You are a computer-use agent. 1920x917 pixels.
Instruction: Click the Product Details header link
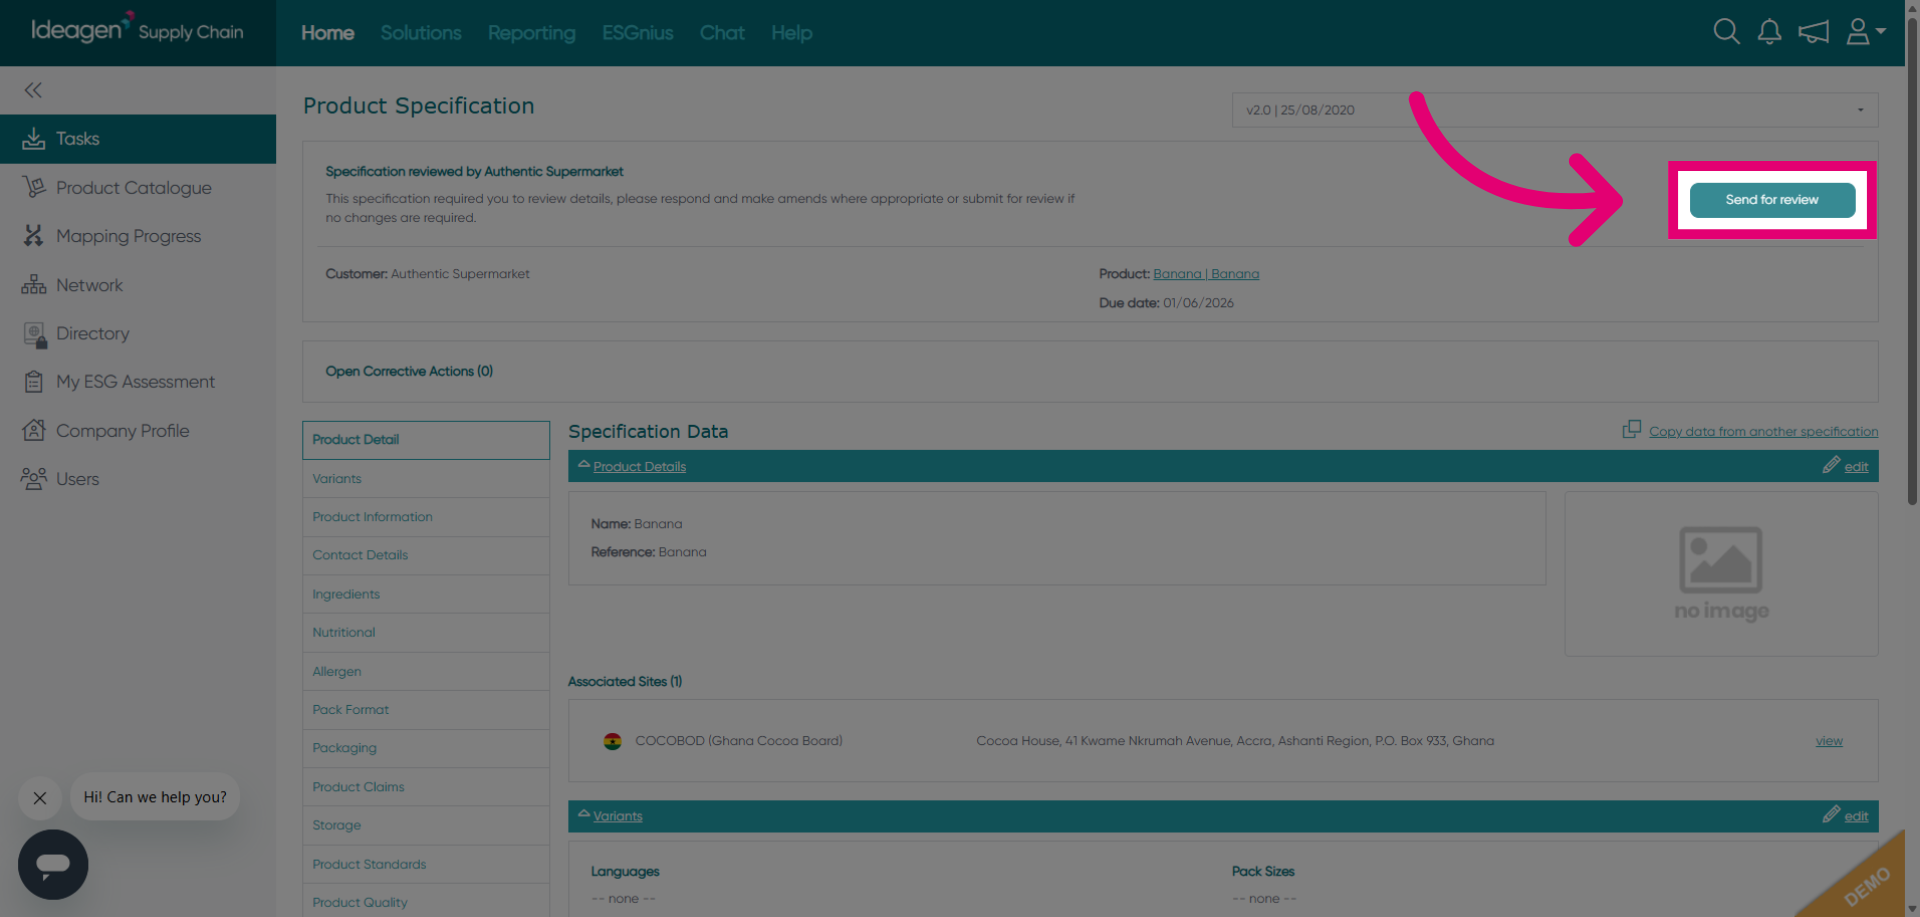[640, 467]
